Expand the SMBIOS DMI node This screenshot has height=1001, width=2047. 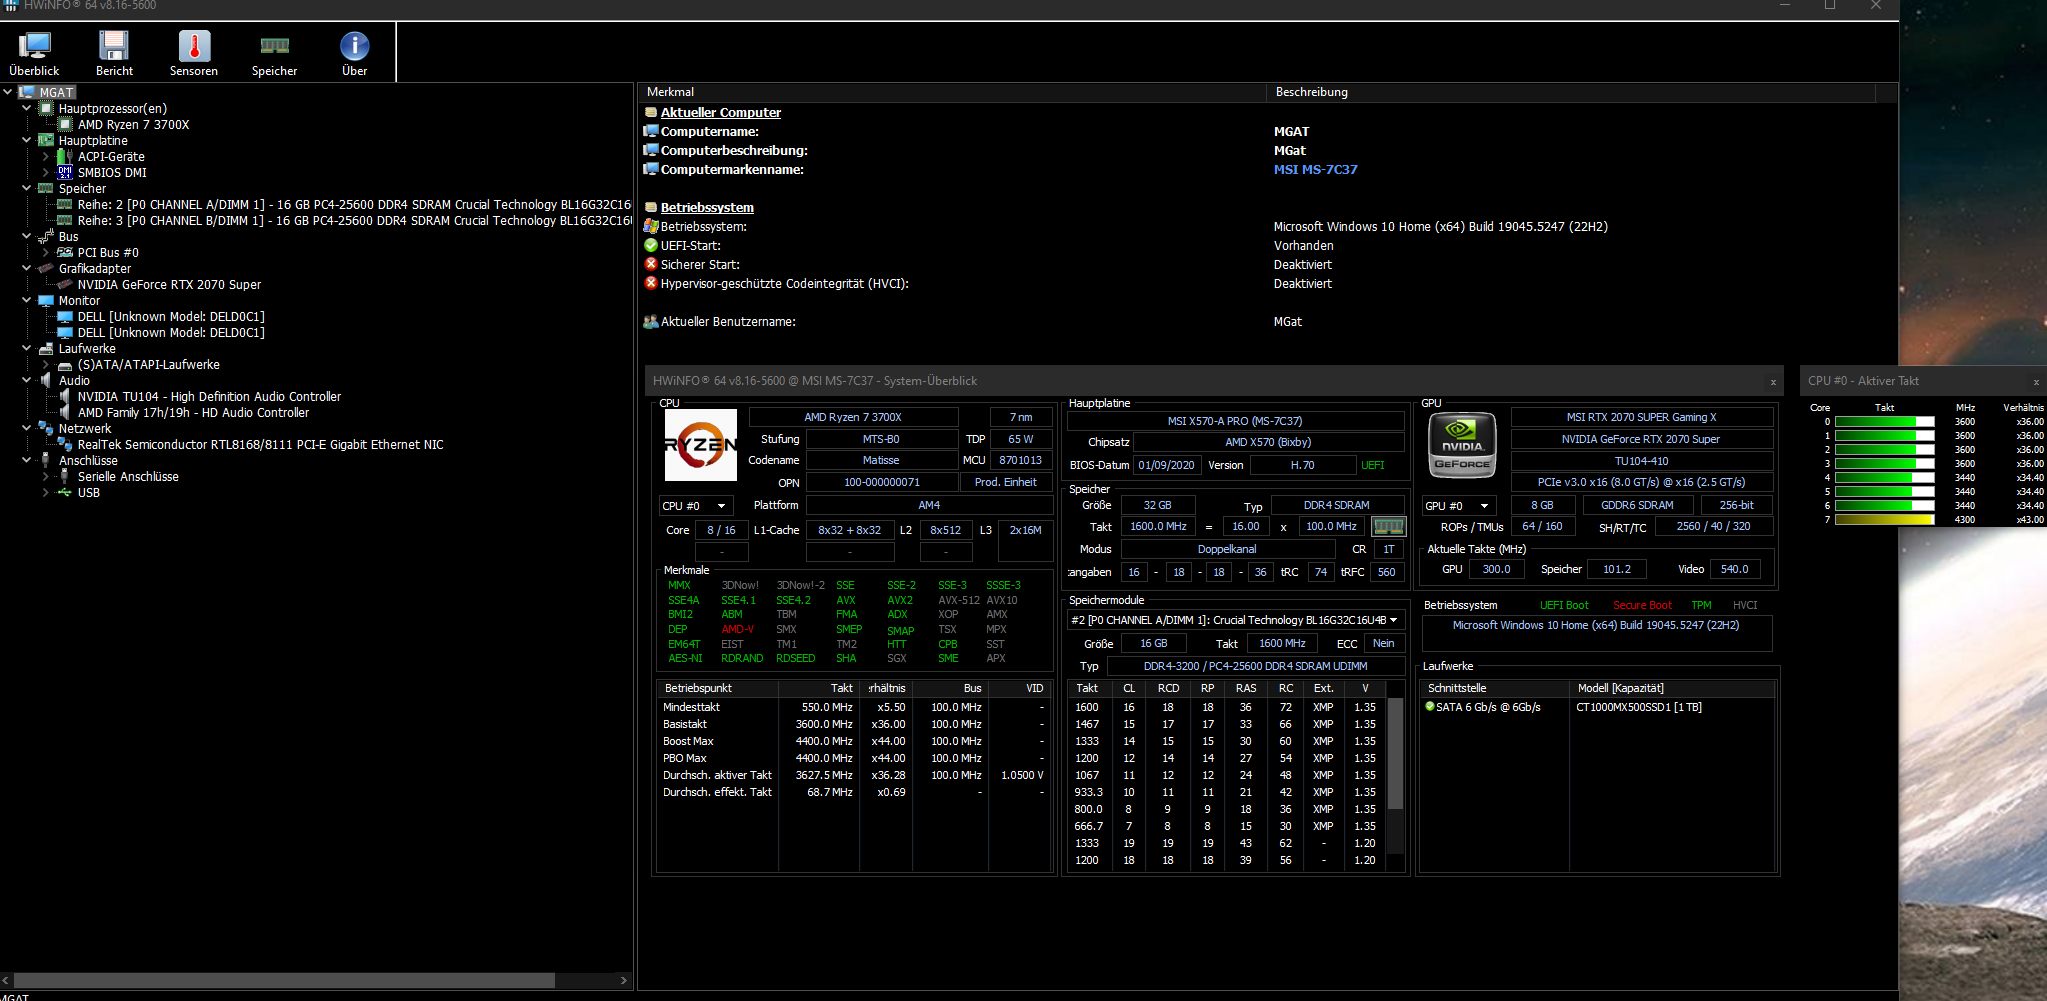(x=46, y=173)
